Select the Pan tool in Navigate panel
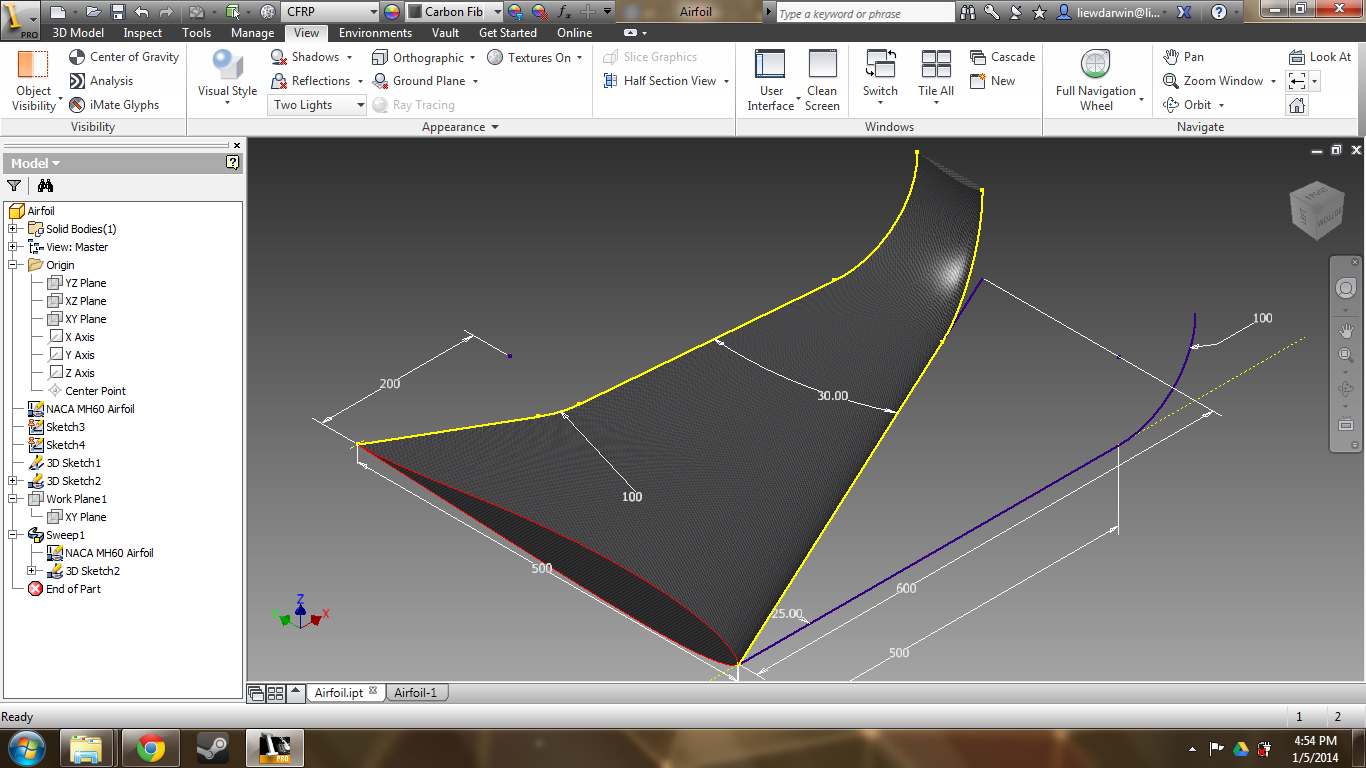 click(x=1183, y=56)
